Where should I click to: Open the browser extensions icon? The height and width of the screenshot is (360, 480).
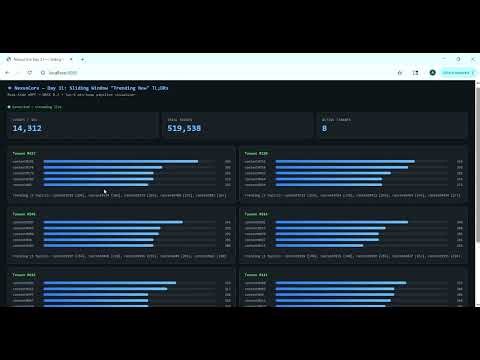tap(415, 73)
